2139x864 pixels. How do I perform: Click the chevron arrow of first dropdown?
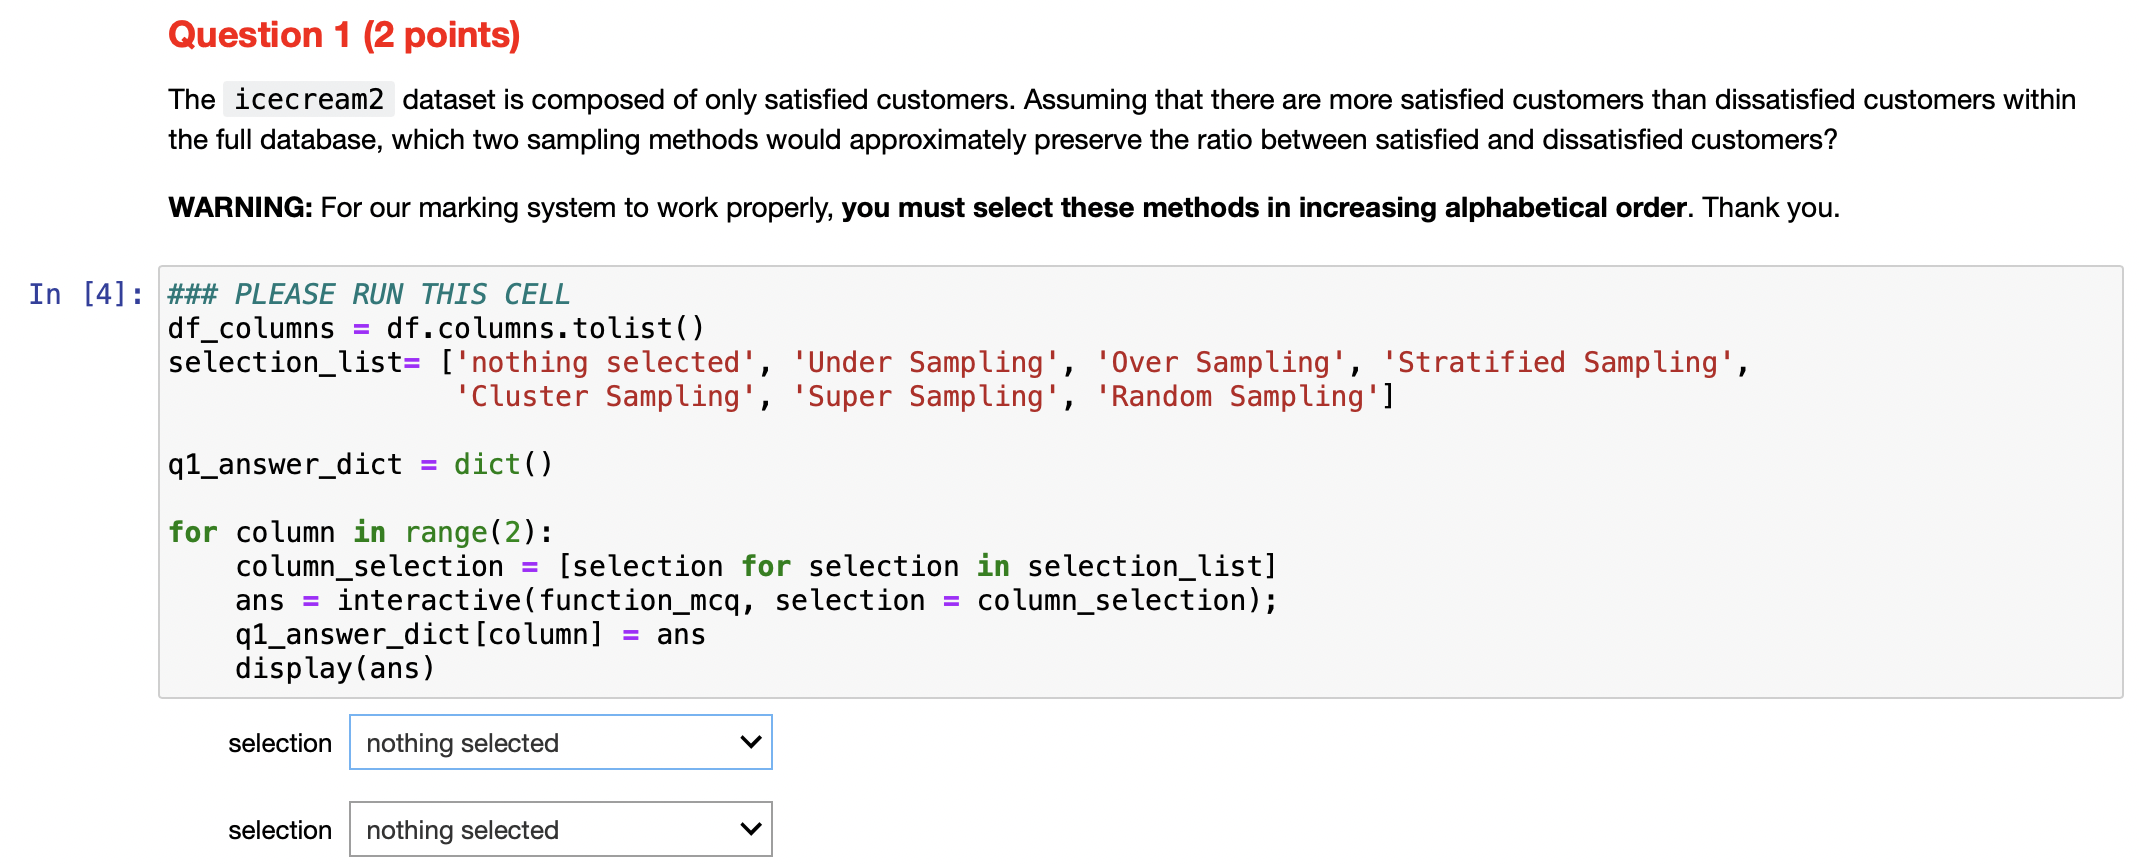point(750,742)
